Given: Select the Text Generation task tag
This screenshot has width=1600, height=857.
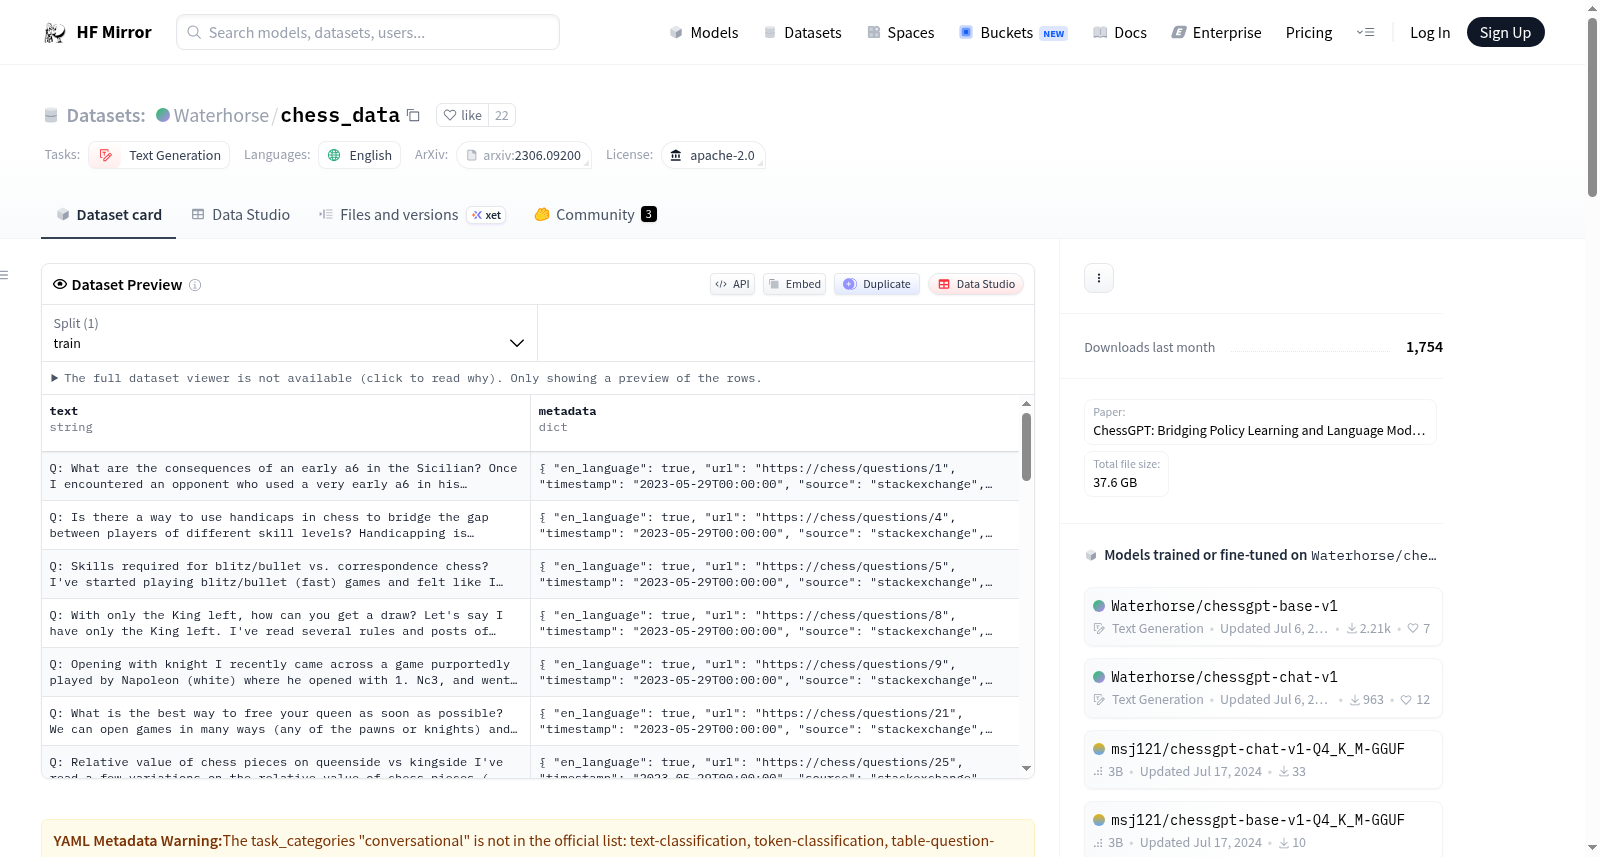Looking at the screenshot, I should (x=160, y=155).
